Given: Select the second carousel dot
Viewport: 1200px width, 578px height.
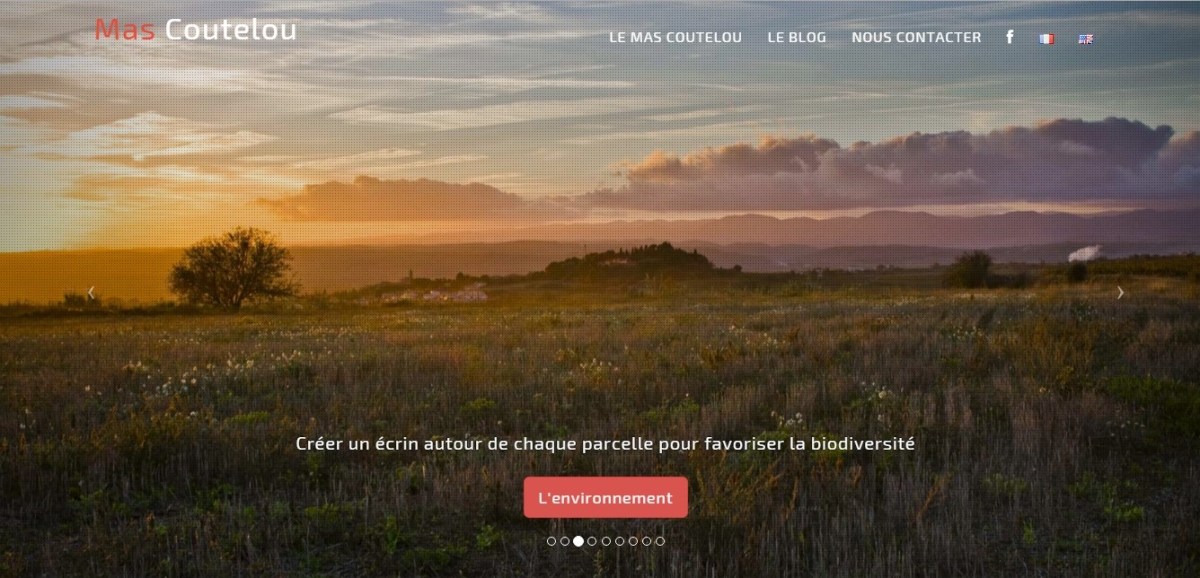Looking at the screenshot, I should coord(565,541).
